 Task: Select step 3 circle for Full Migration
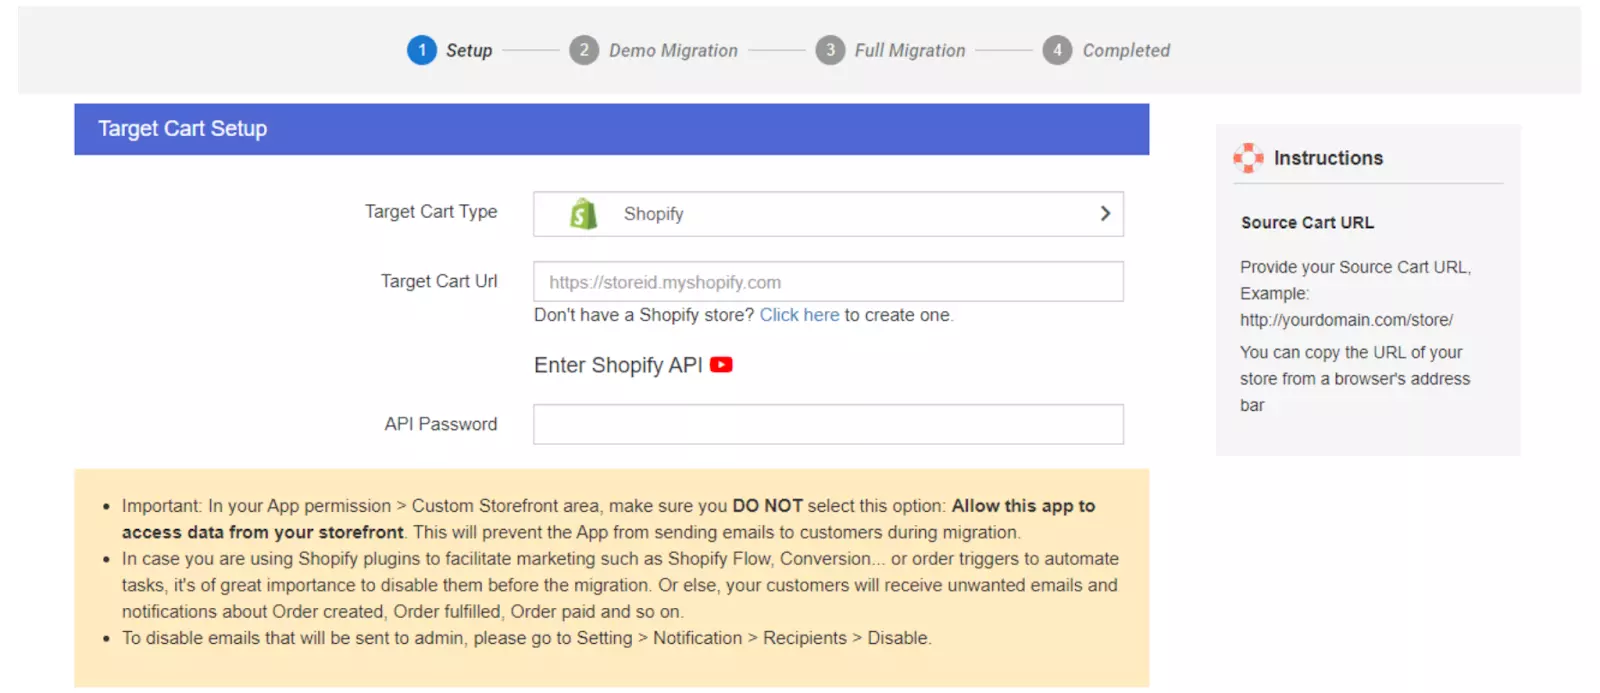[830, 50]
